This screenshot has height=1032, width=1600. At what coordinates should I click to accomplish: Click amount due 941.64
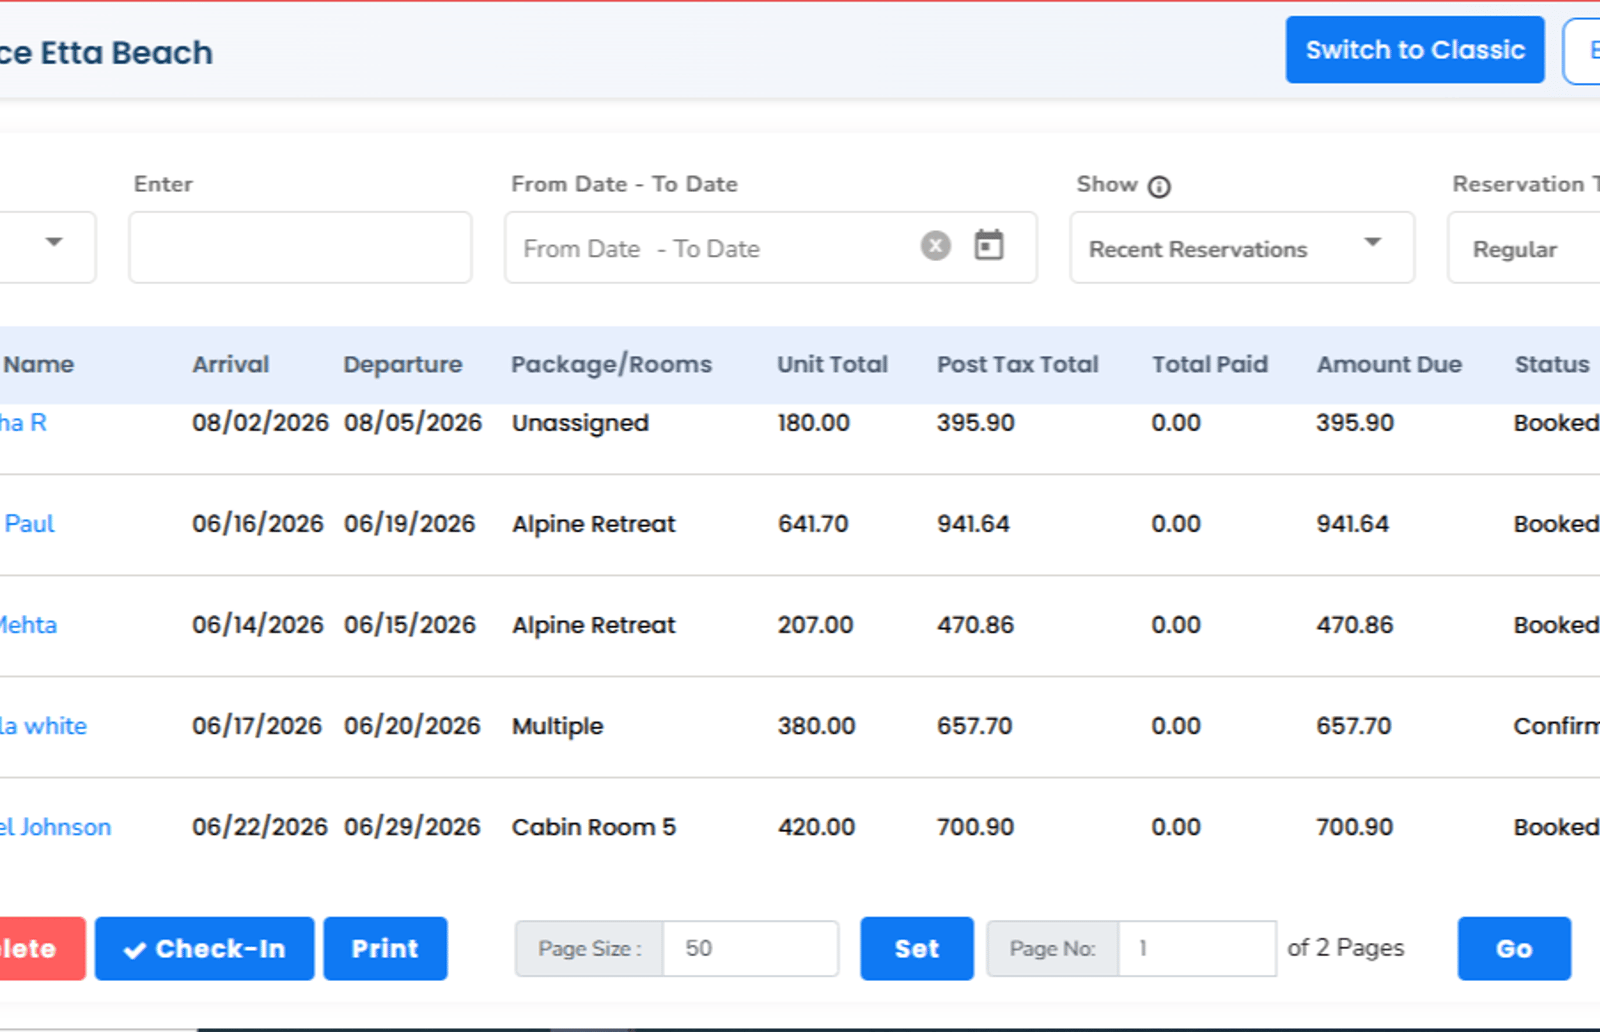pos(1352,524)
